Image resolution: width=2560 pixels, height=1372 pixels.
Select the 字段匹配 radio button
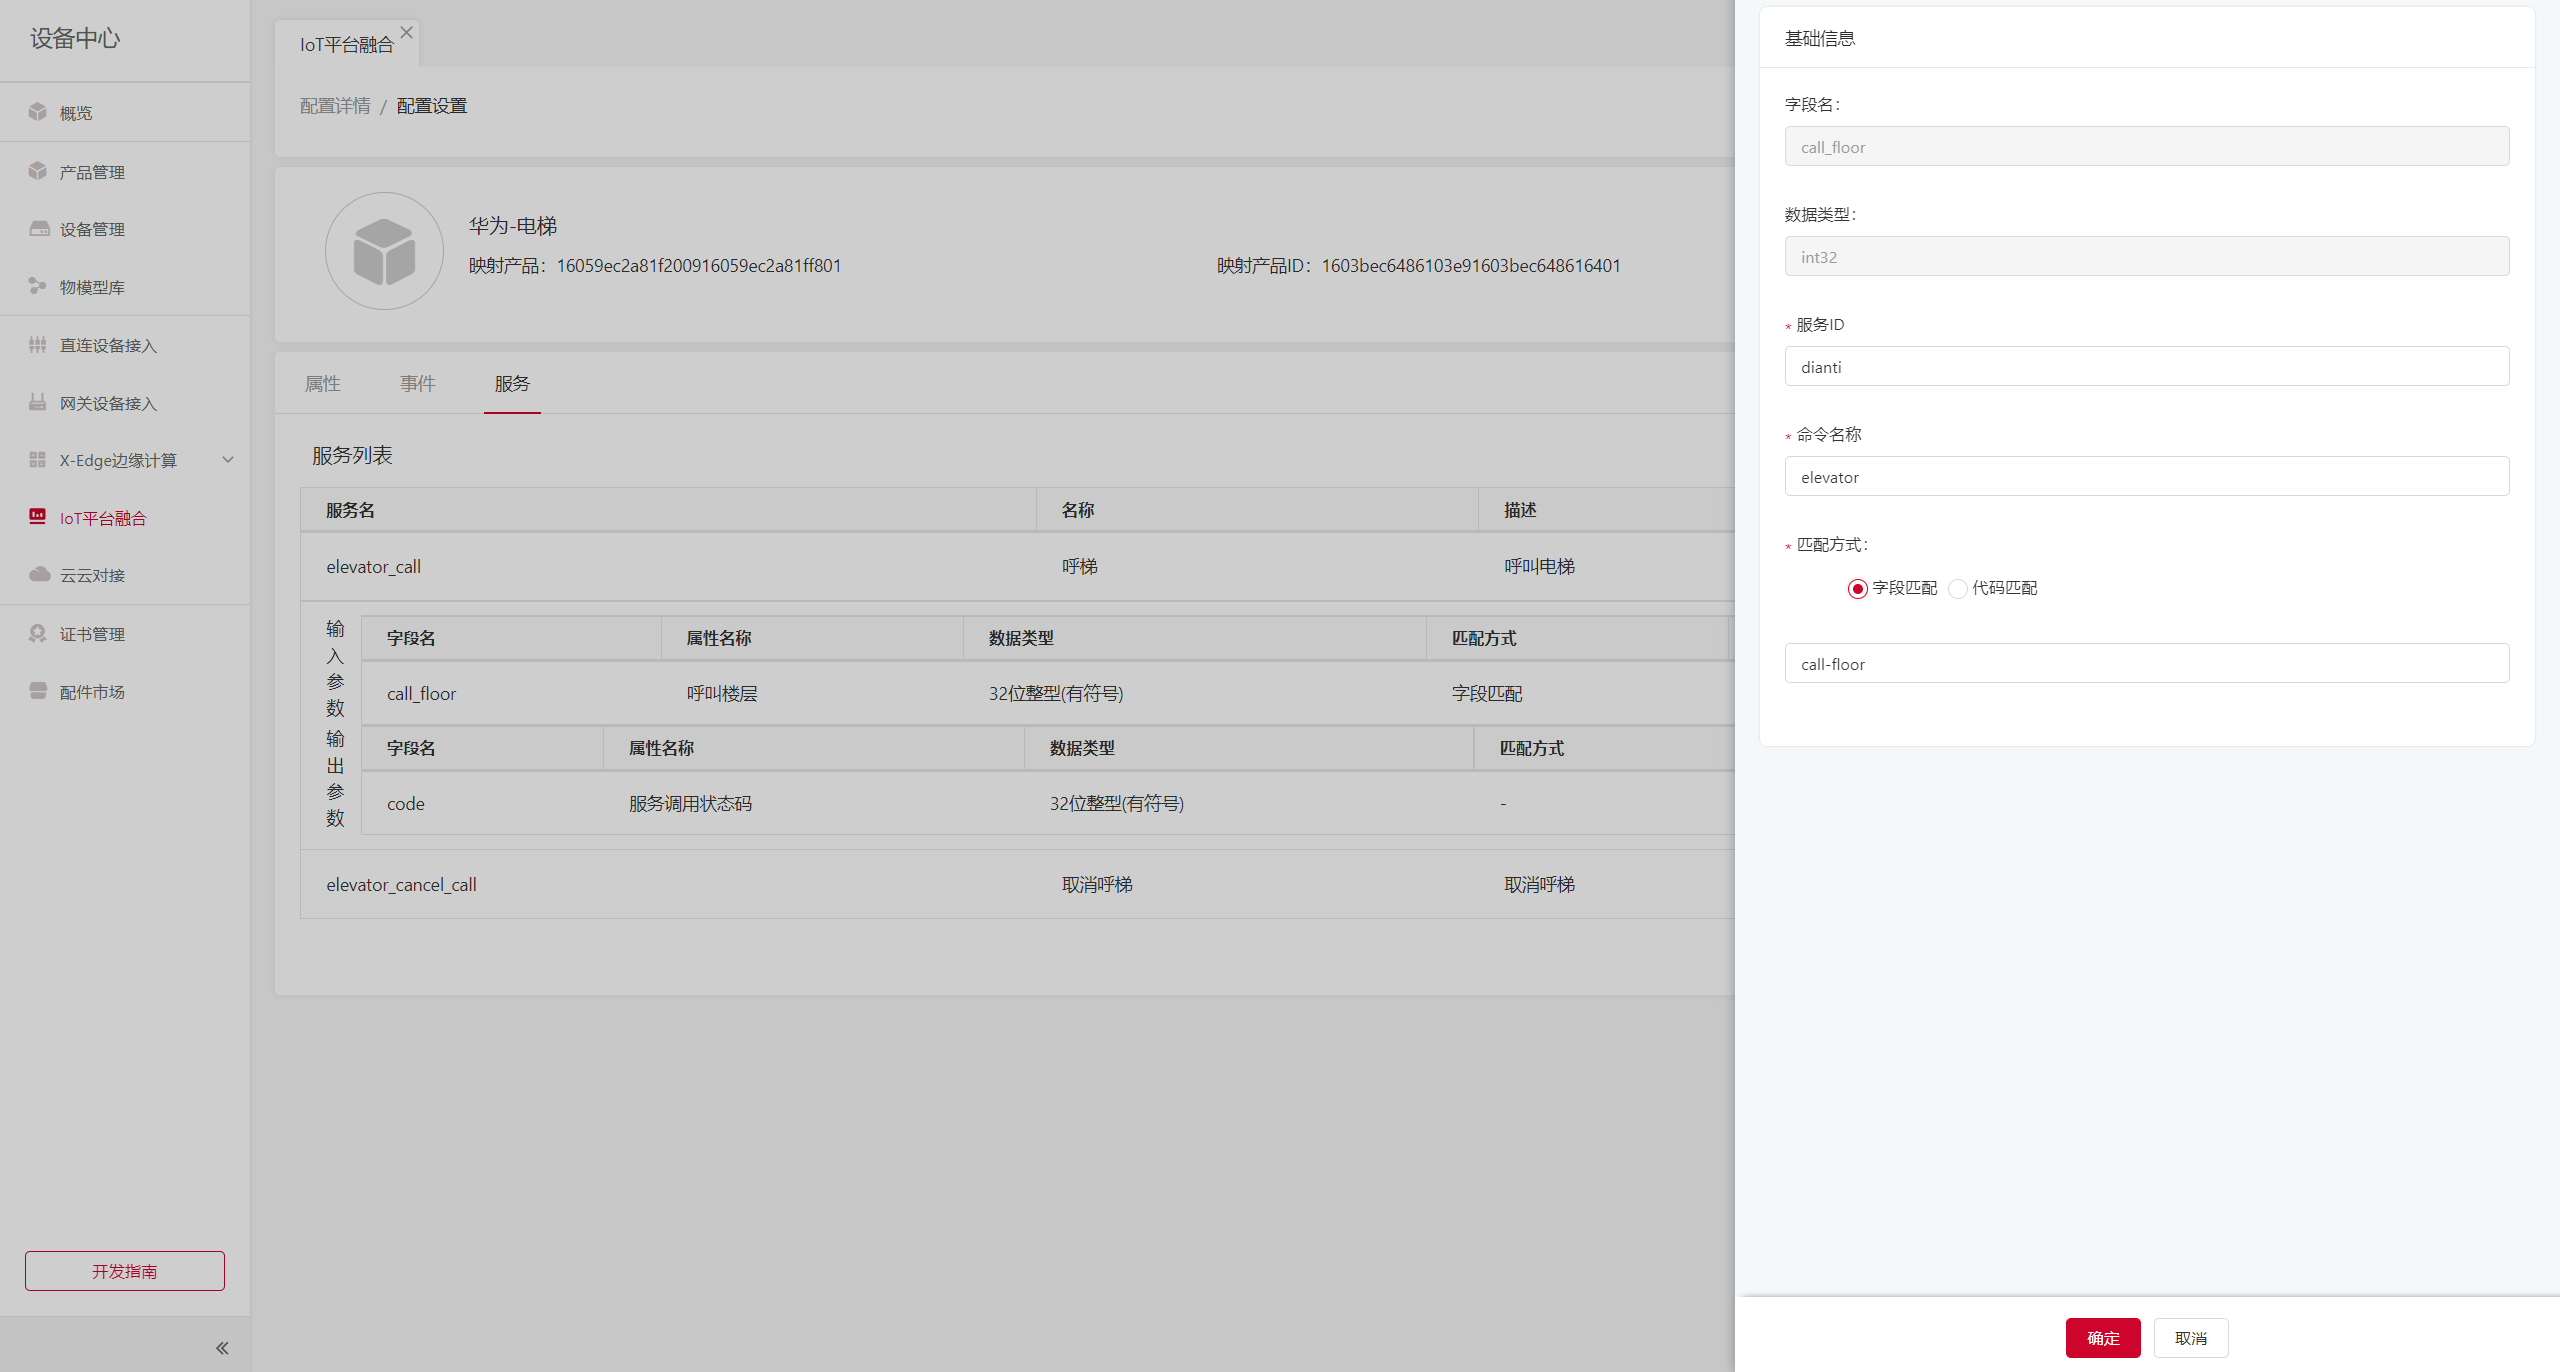(1857, 589)
